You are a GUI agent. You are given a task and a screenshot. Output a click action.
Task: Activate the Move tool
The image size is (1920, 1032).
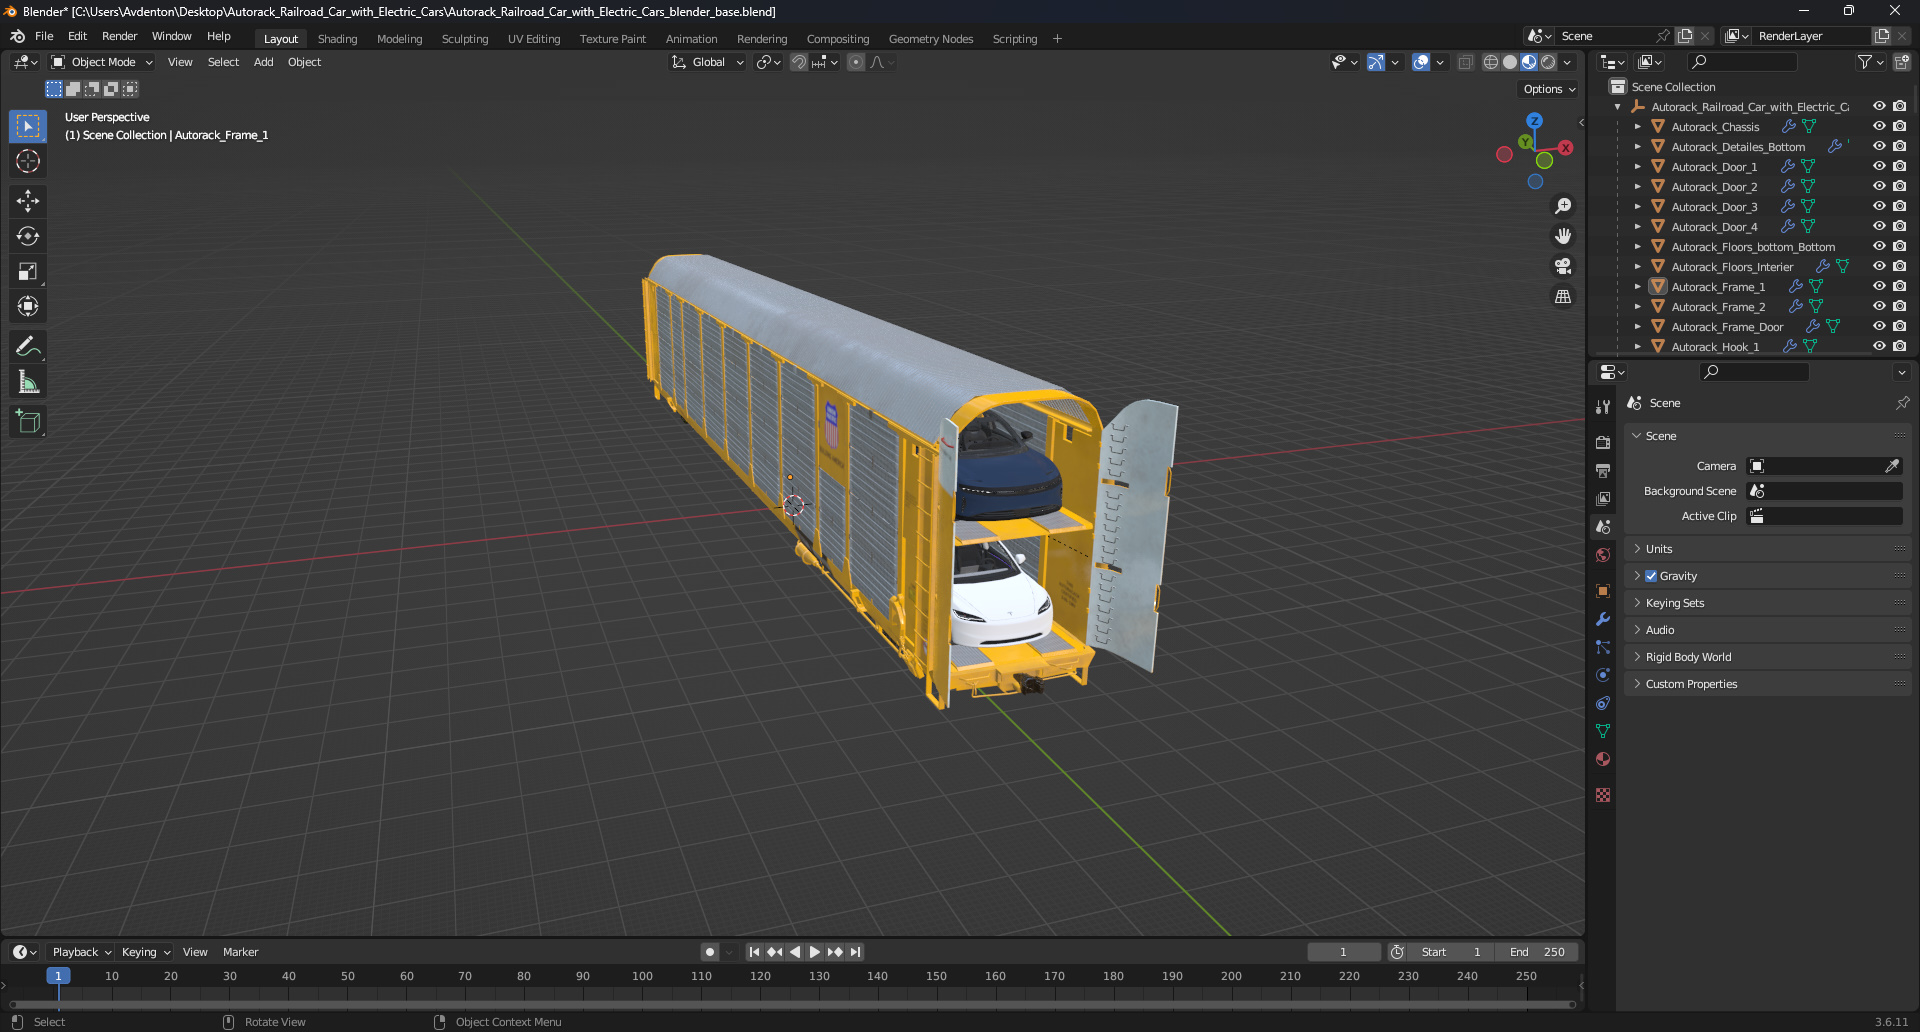click(x=28, y=201)
